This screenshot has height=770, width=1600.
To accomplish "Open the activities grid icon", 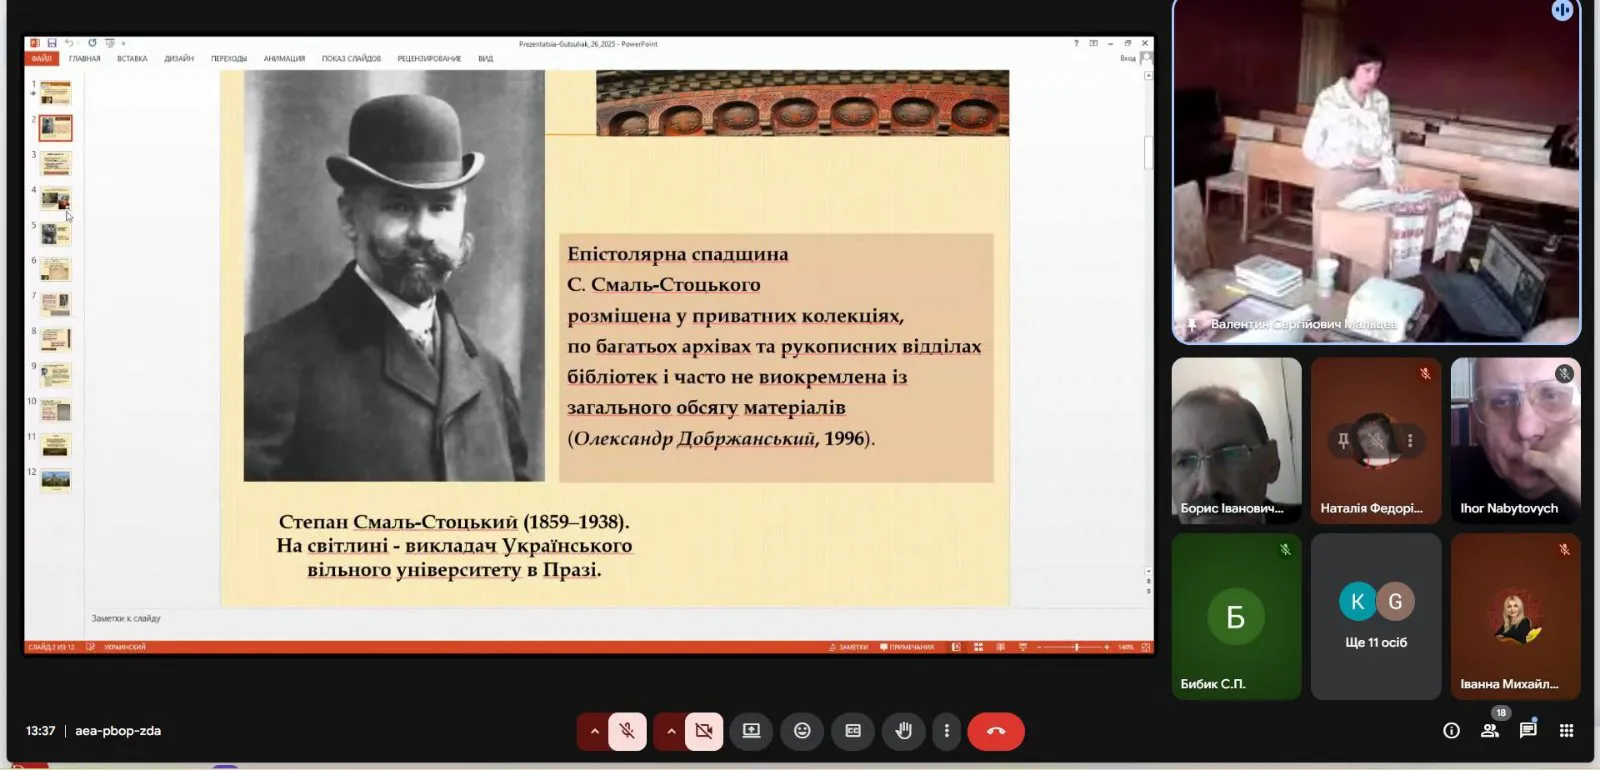I will pos(1566,731).
